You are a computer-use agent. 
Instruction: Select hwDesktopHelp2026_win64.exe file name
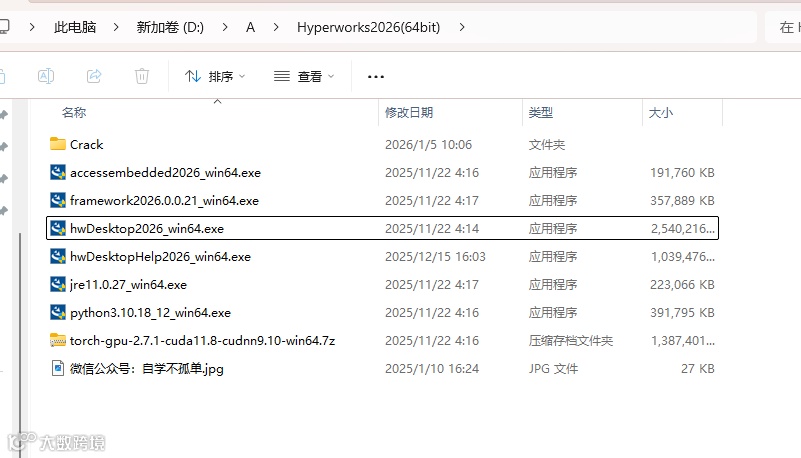(160, 257)
